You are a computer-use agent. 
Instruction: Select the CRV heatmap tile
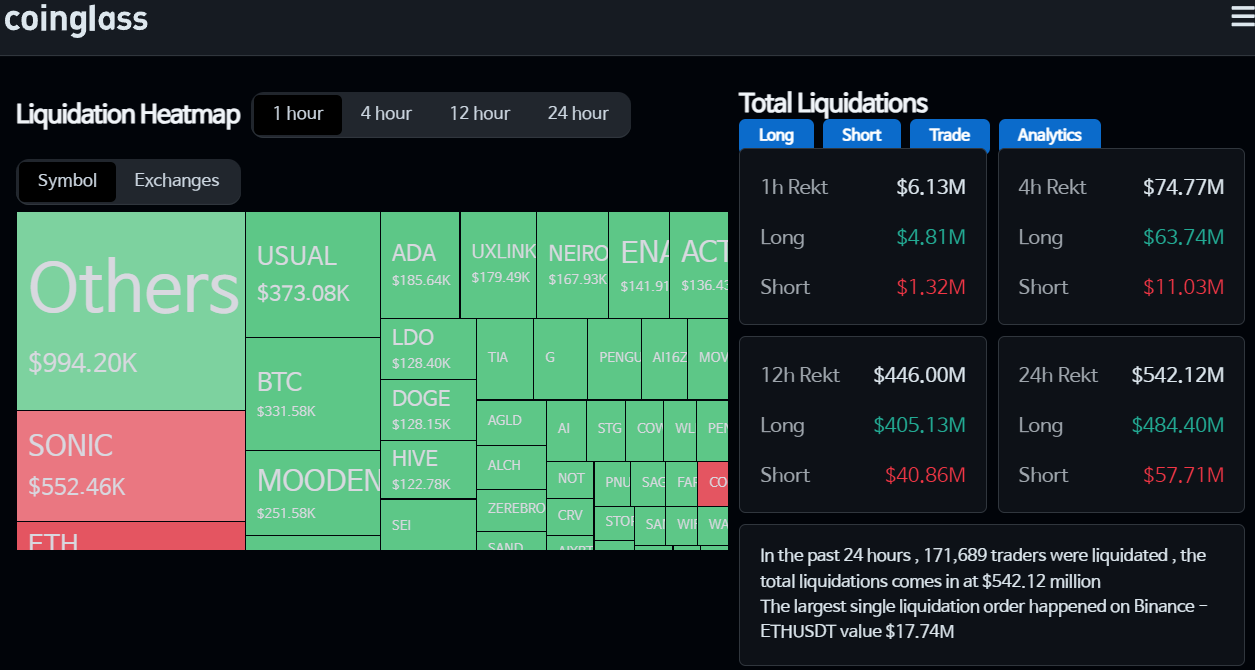[570, 516]
